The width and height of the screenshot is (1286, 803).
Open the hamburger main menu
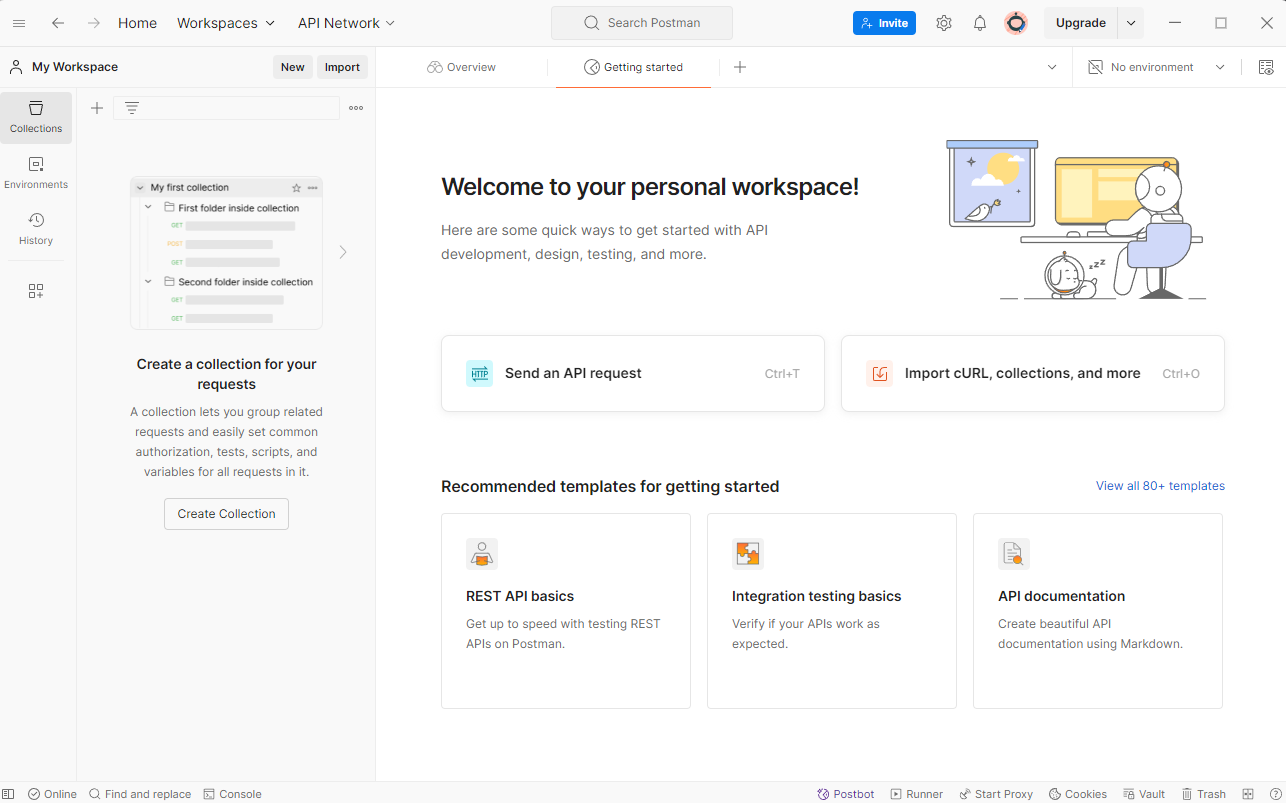[x=19, y=23]
